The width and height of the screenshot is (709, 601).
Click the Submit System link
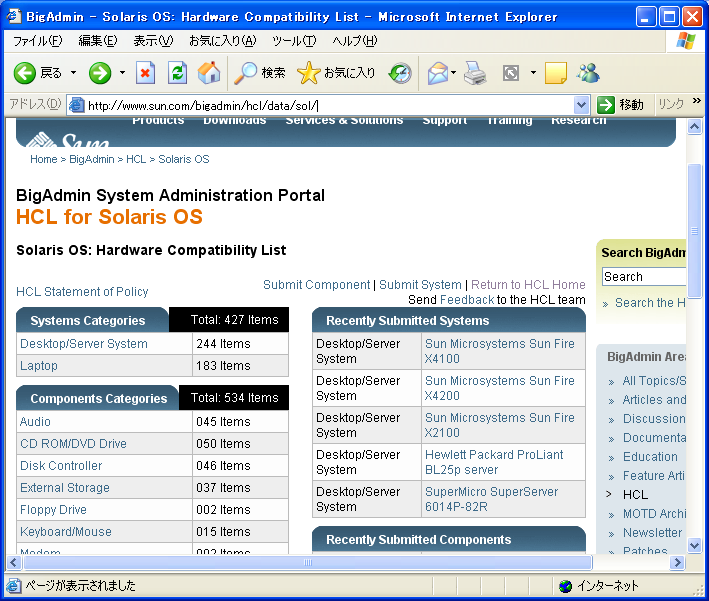click(x=420, y=284)
